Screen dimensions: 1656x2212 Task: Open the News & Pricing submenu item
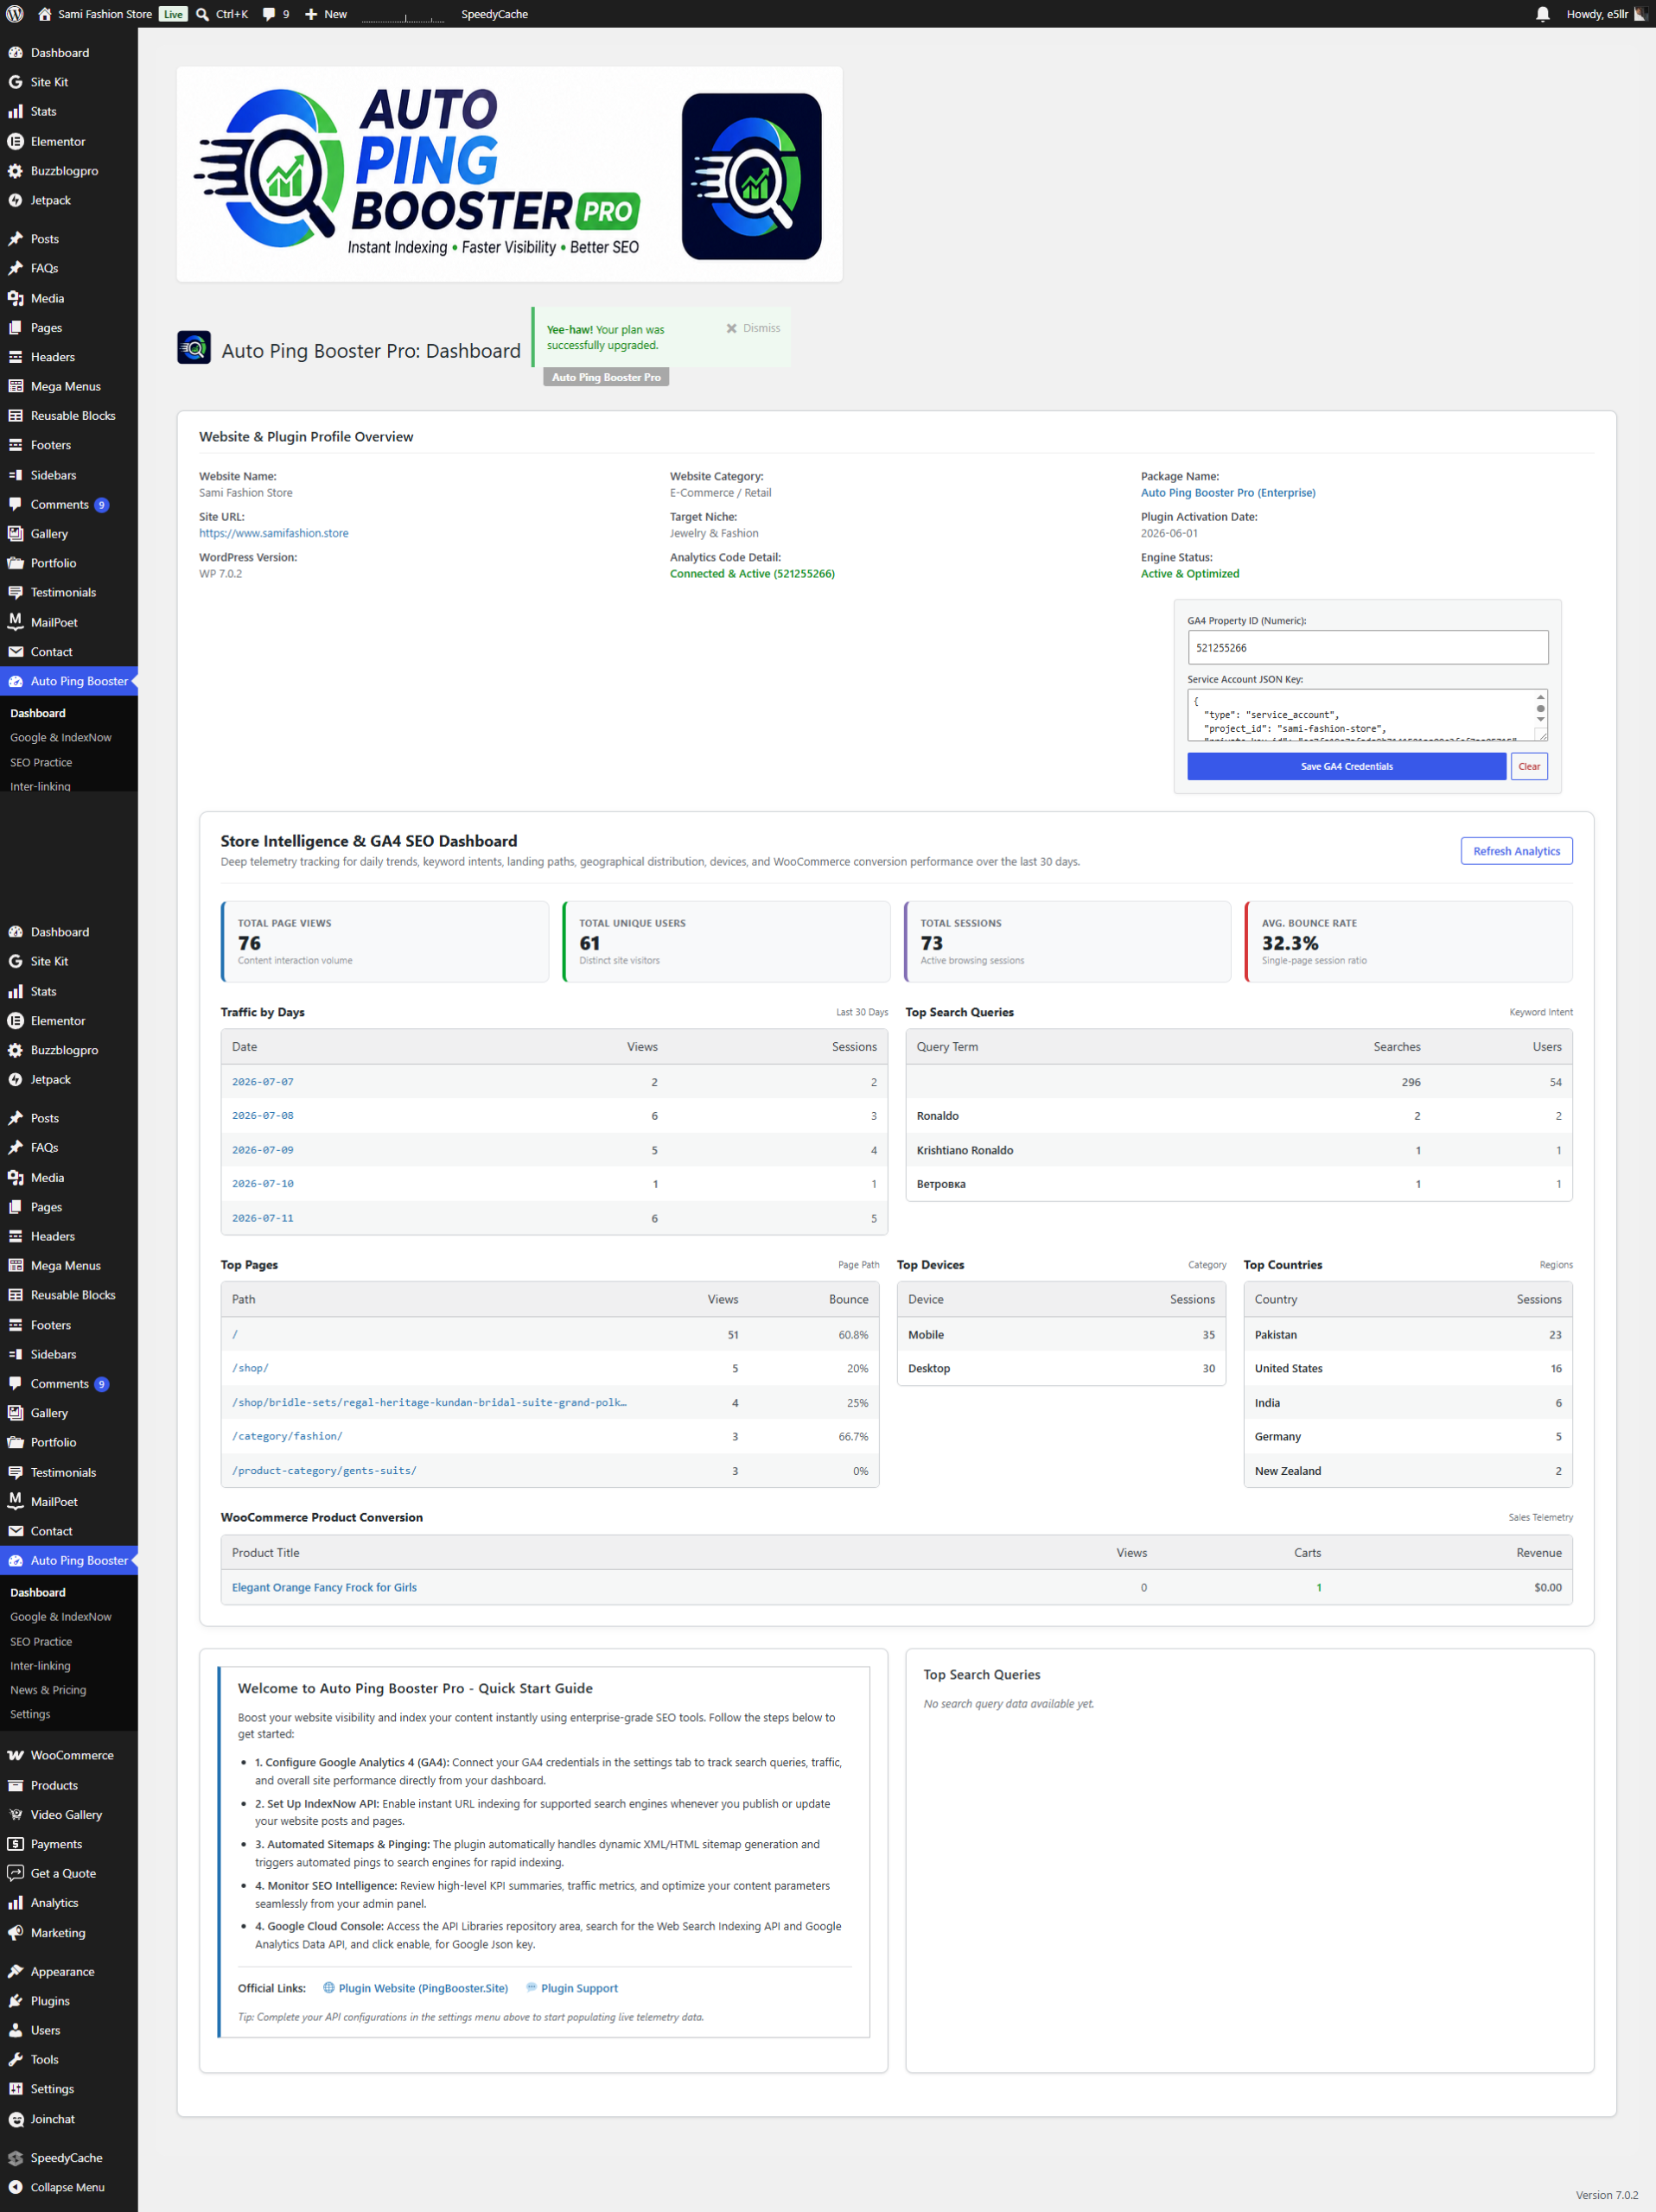click(48, 1689)
